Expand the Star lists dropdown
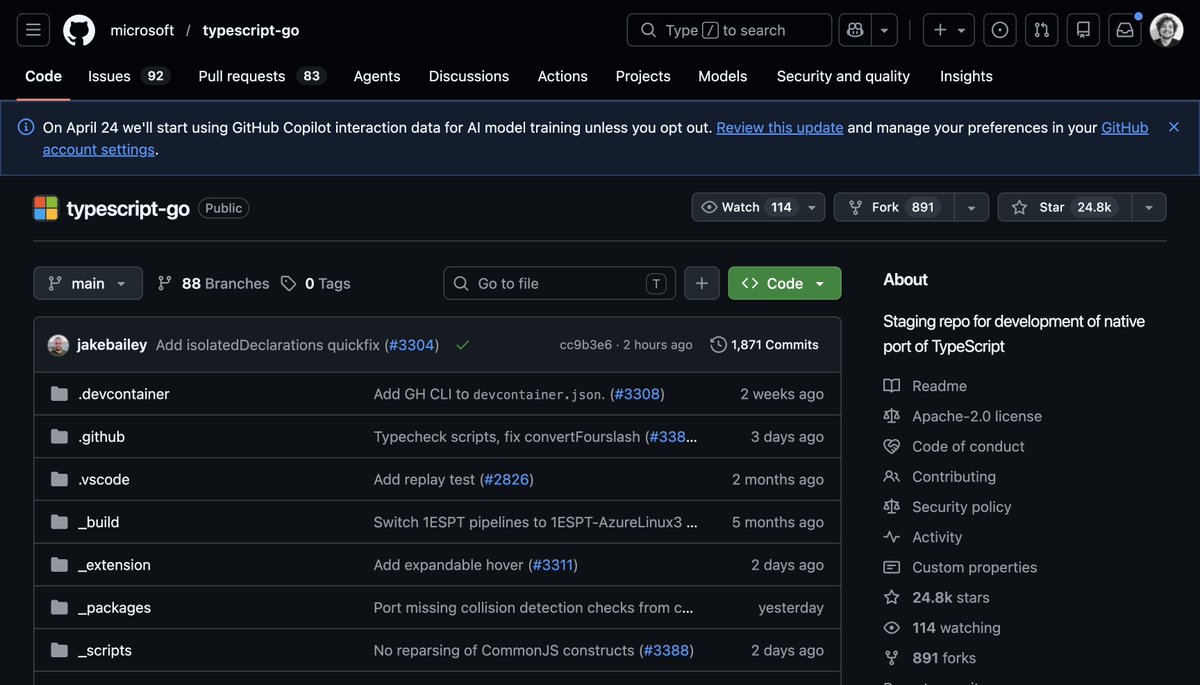The width and height of the screenshot is (1200, 685). point(1149,207)
